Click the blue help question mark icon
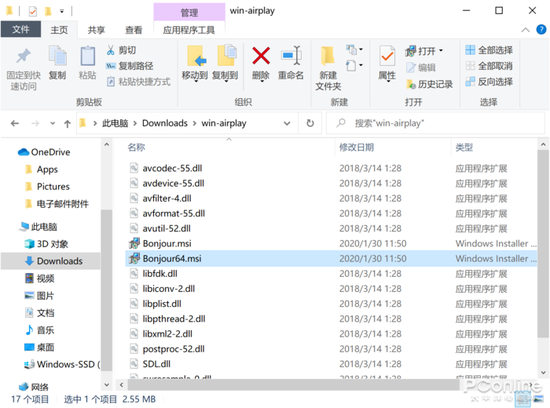 point(541,29)
